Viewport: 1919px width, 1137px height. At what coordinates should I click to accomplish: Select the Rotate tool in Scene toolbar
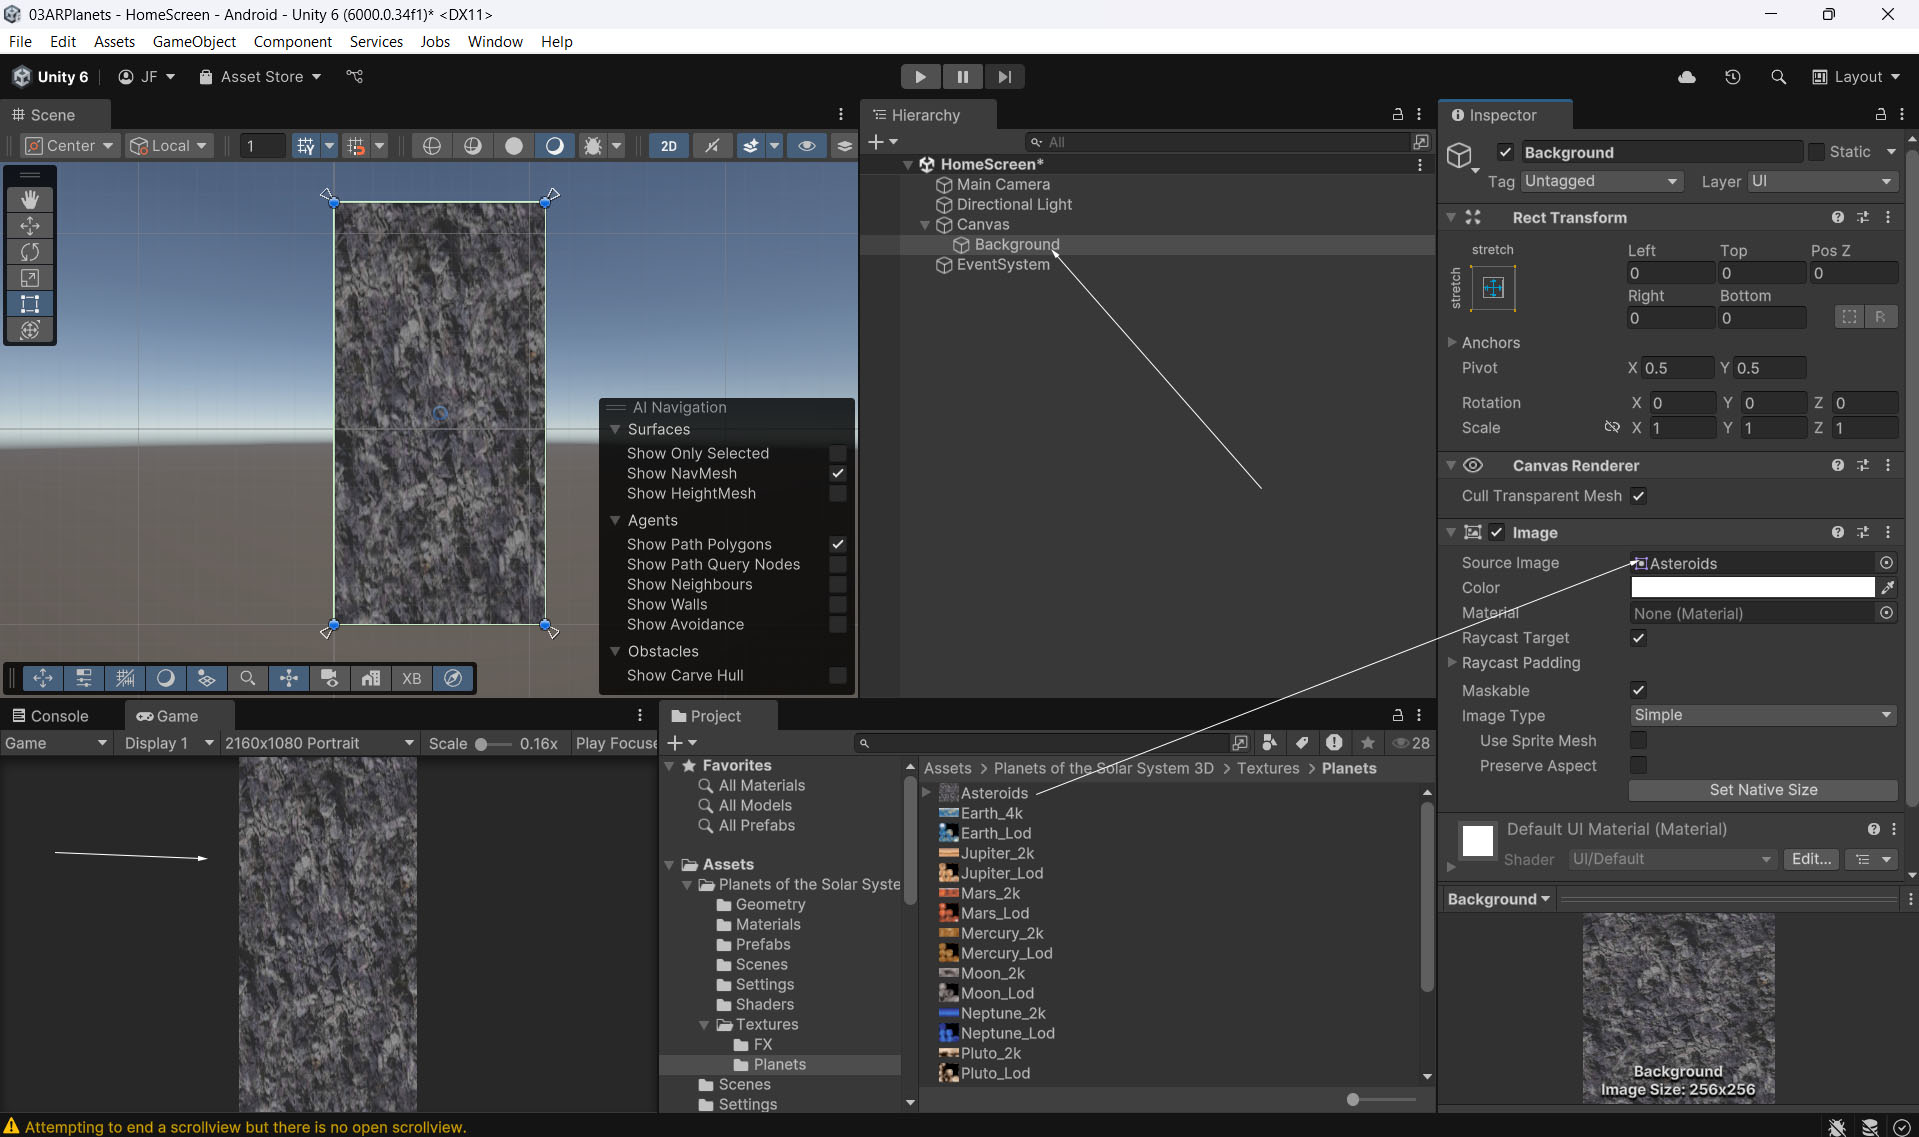[x=30, y=252]
